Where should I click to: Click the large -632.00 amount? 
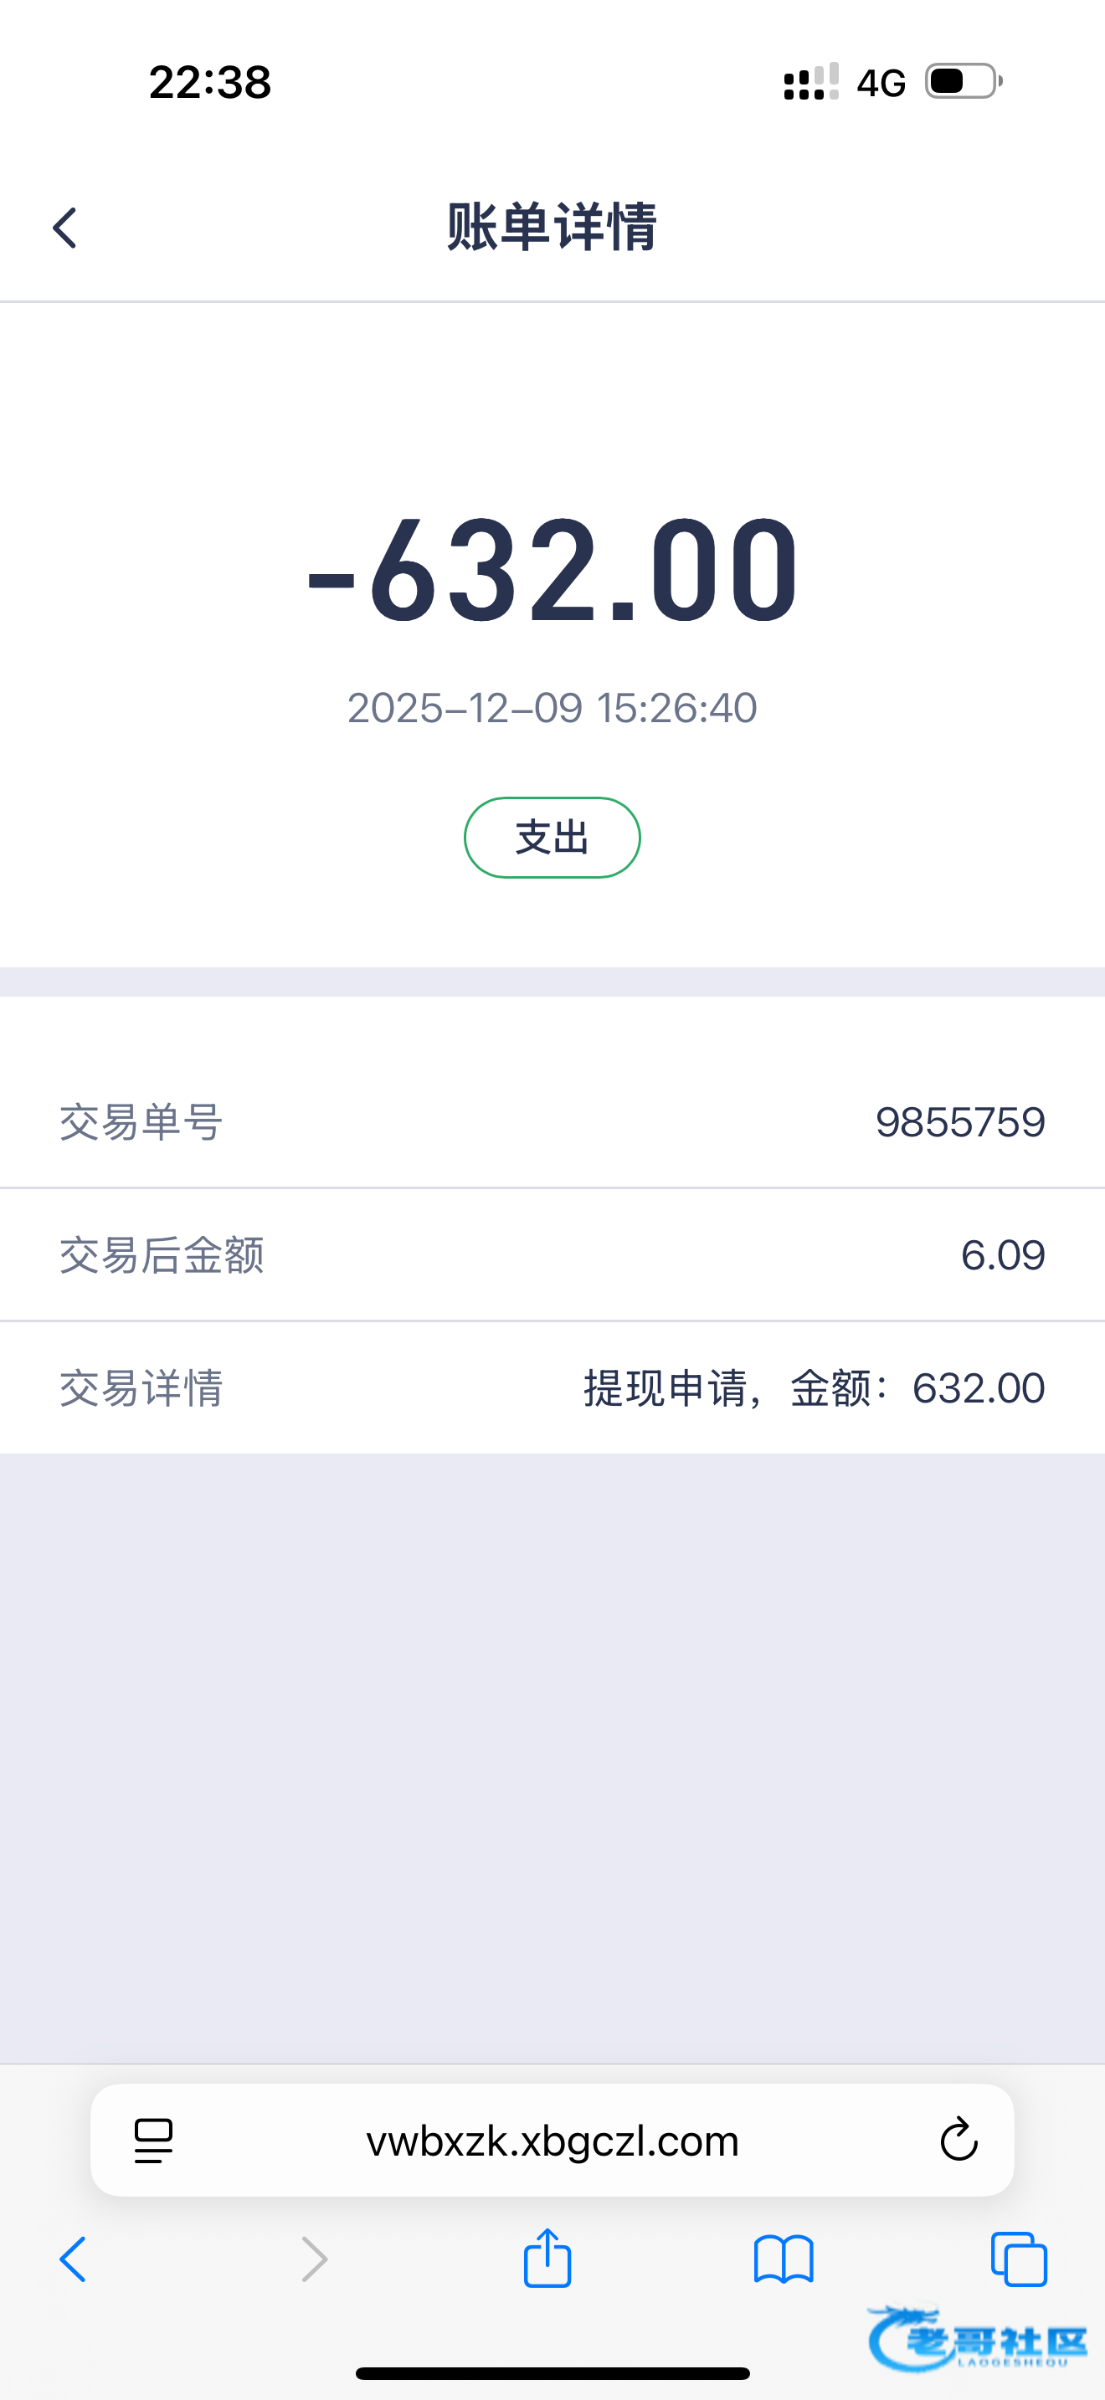pos(552,570)
